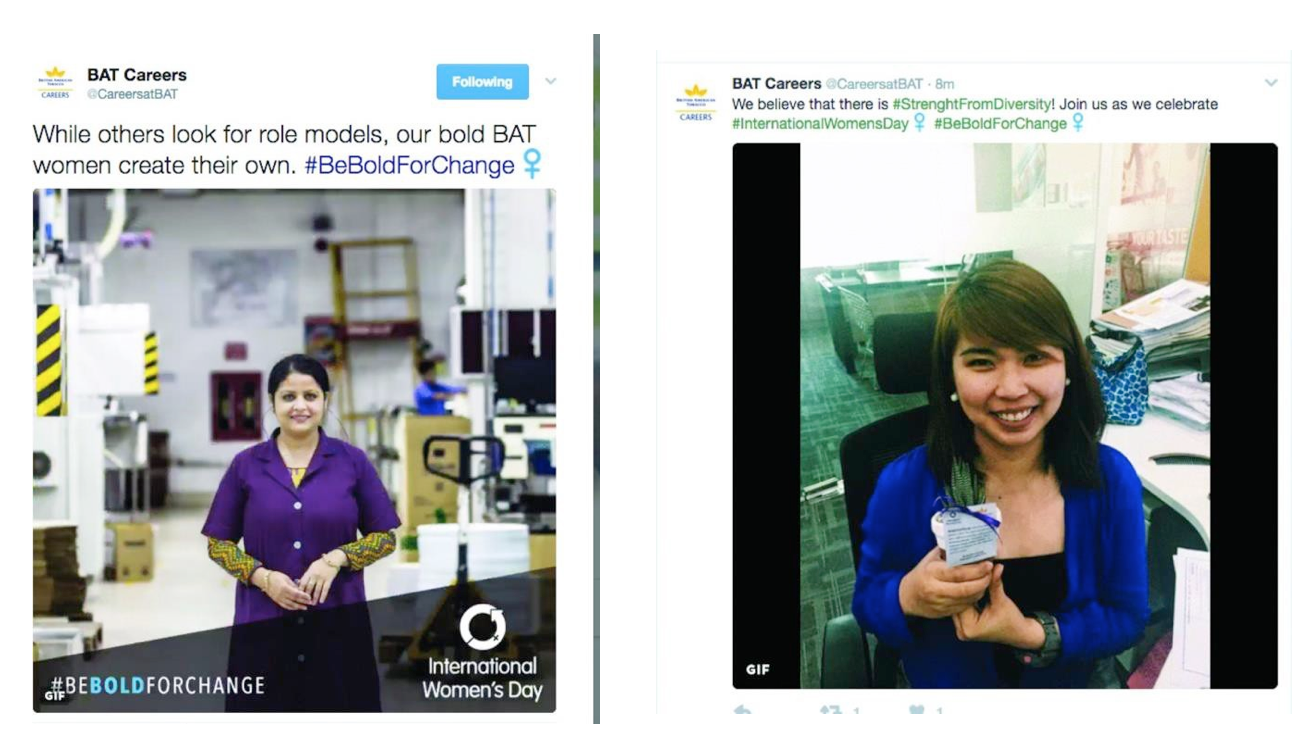
Task: Click female symbol after #BeBoldForChange in left tweet
Action: 532,163
